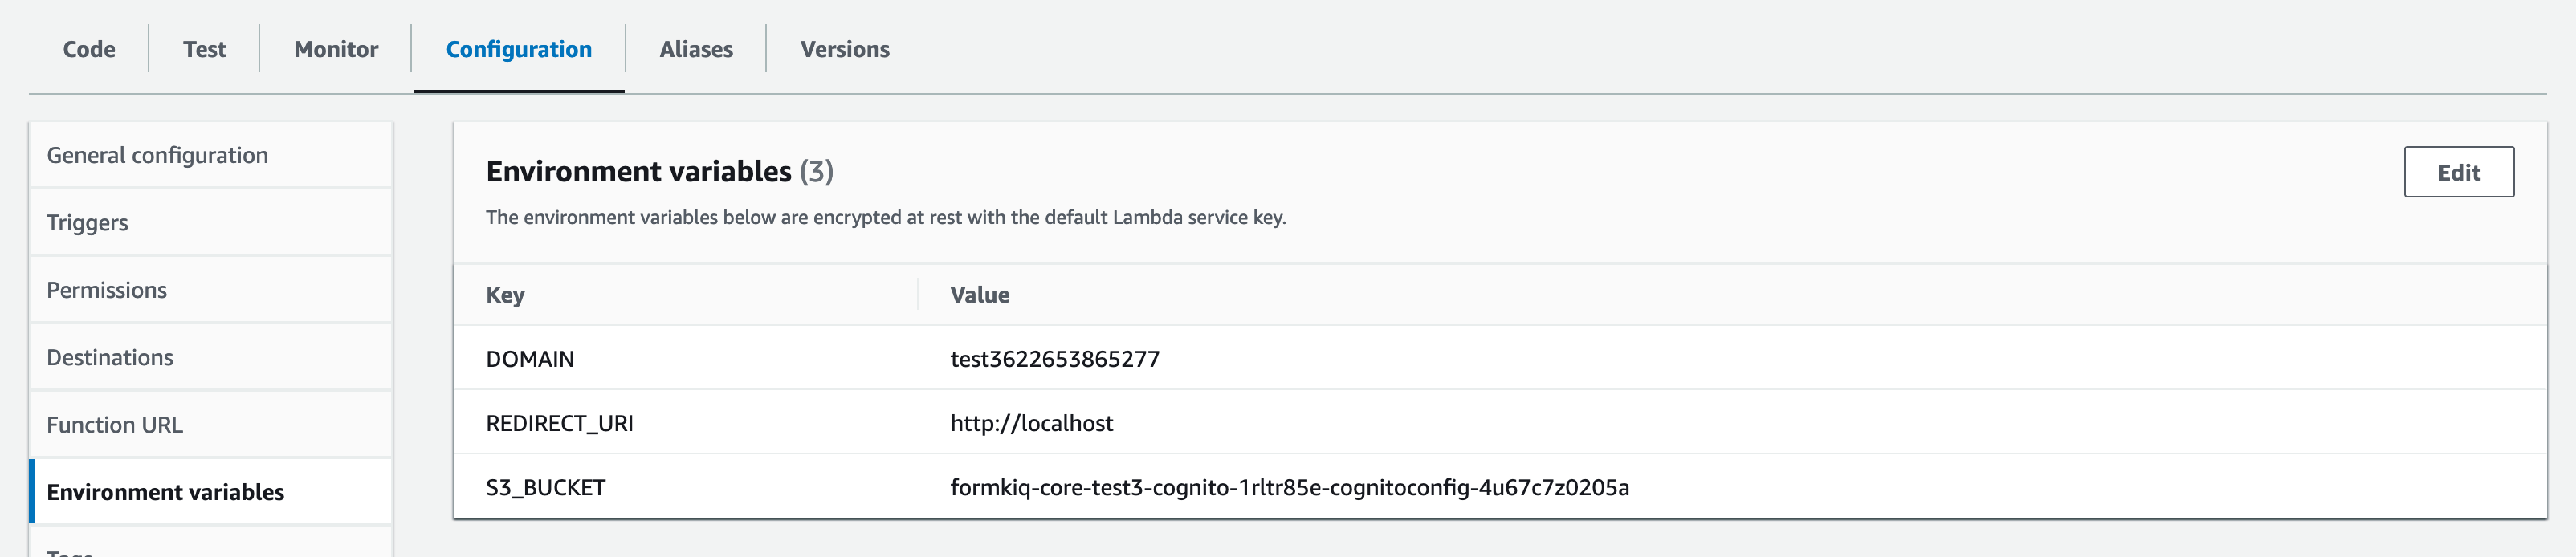This screenshot has width=2576, height=557.
Task: Select the S3_BUCKET key cell
Action: click(546, 487)
